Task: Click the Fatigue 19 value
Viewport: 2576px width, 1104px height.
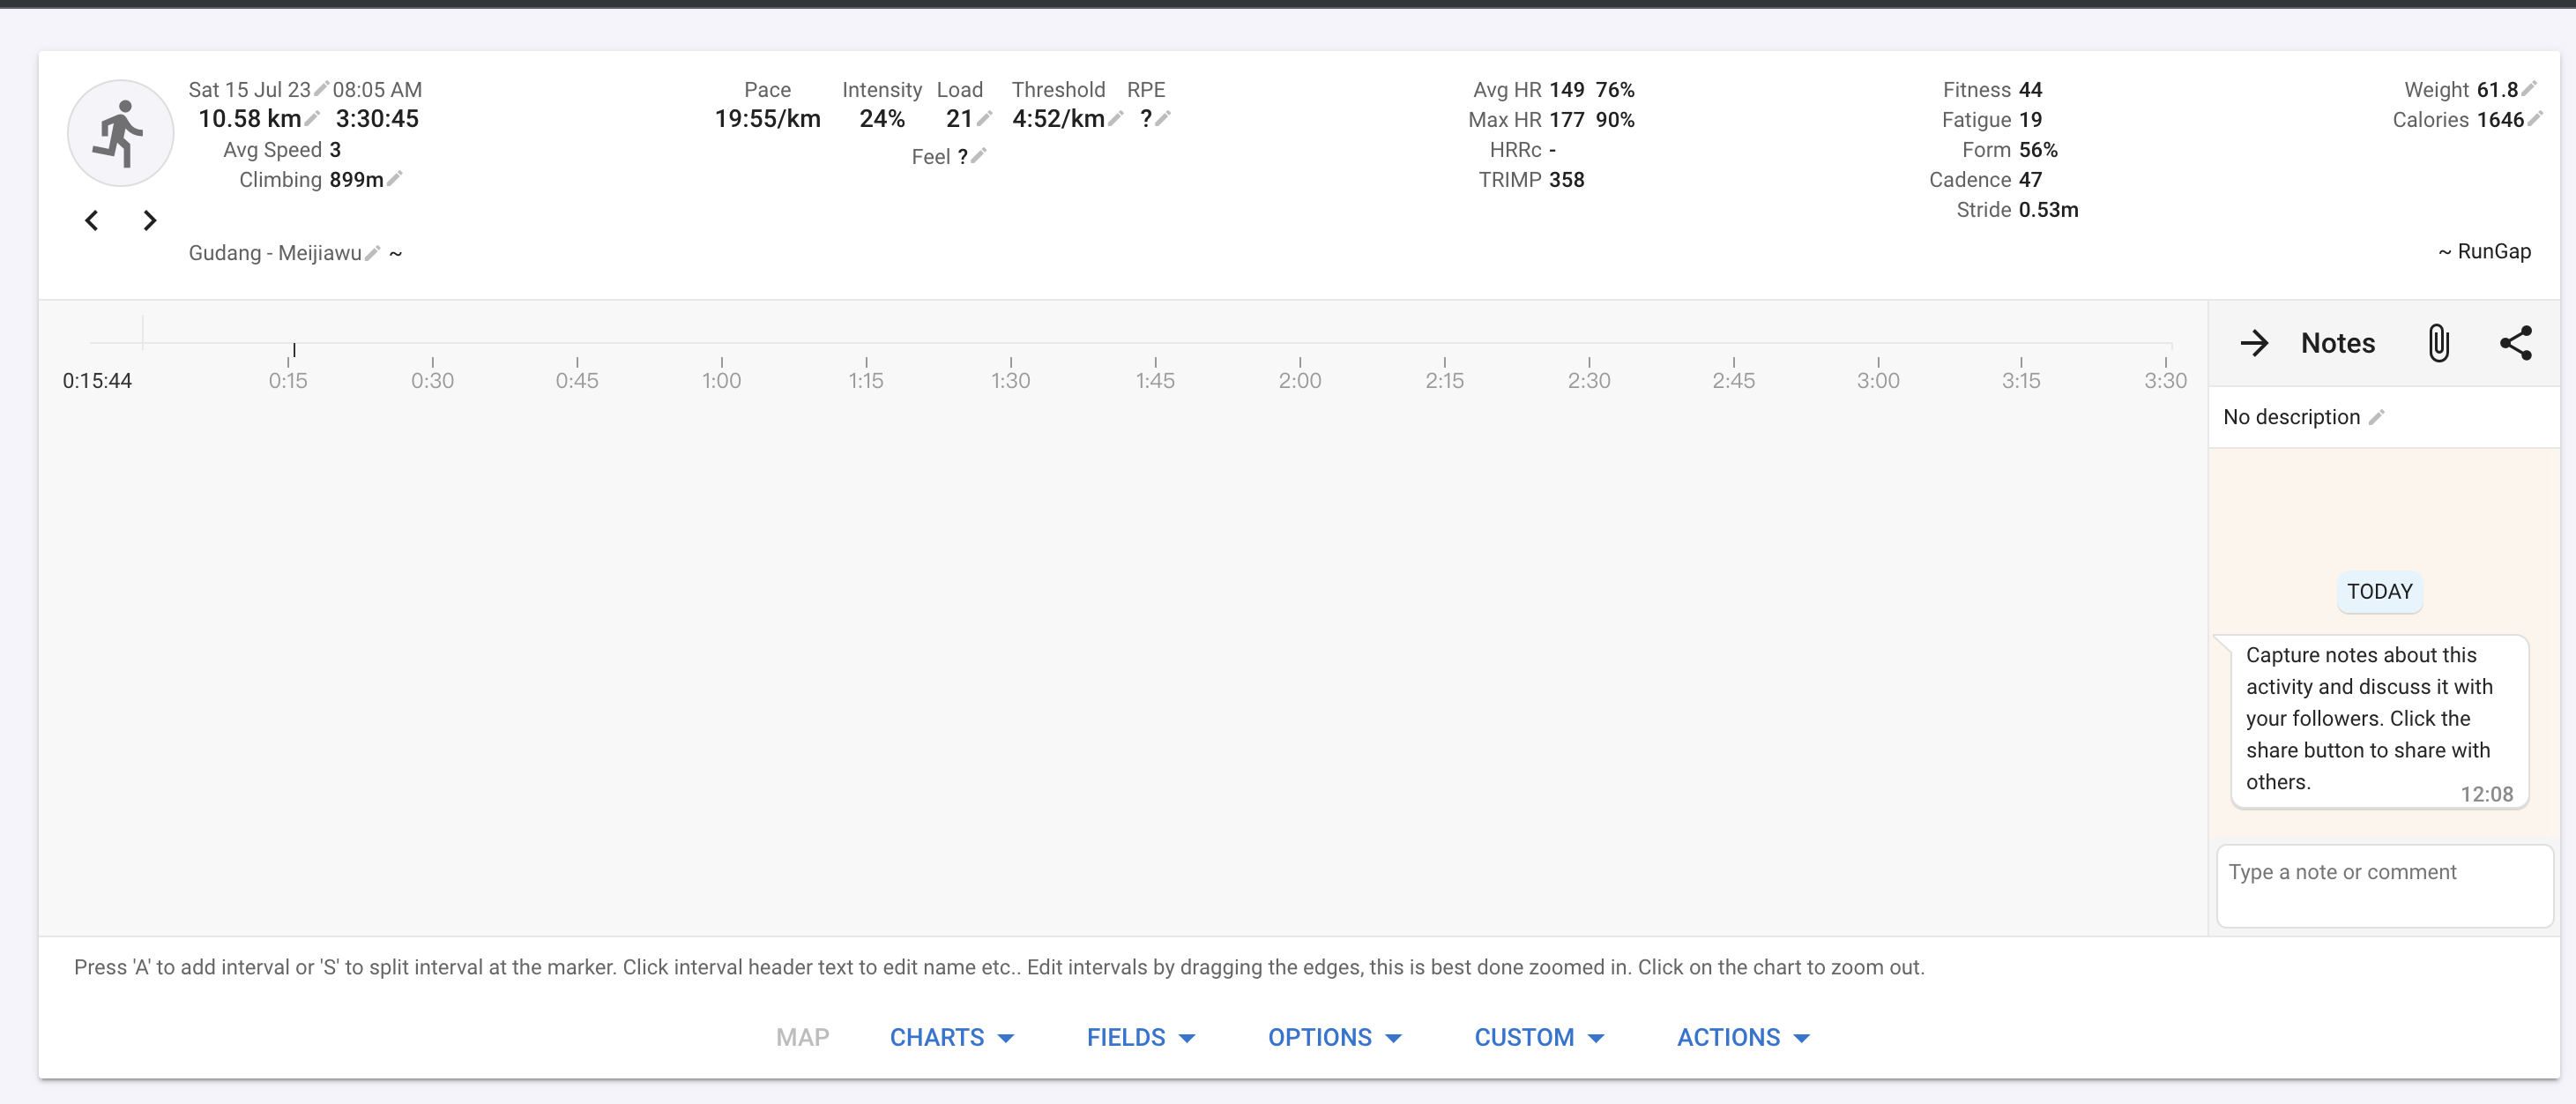Action: 2030,119
